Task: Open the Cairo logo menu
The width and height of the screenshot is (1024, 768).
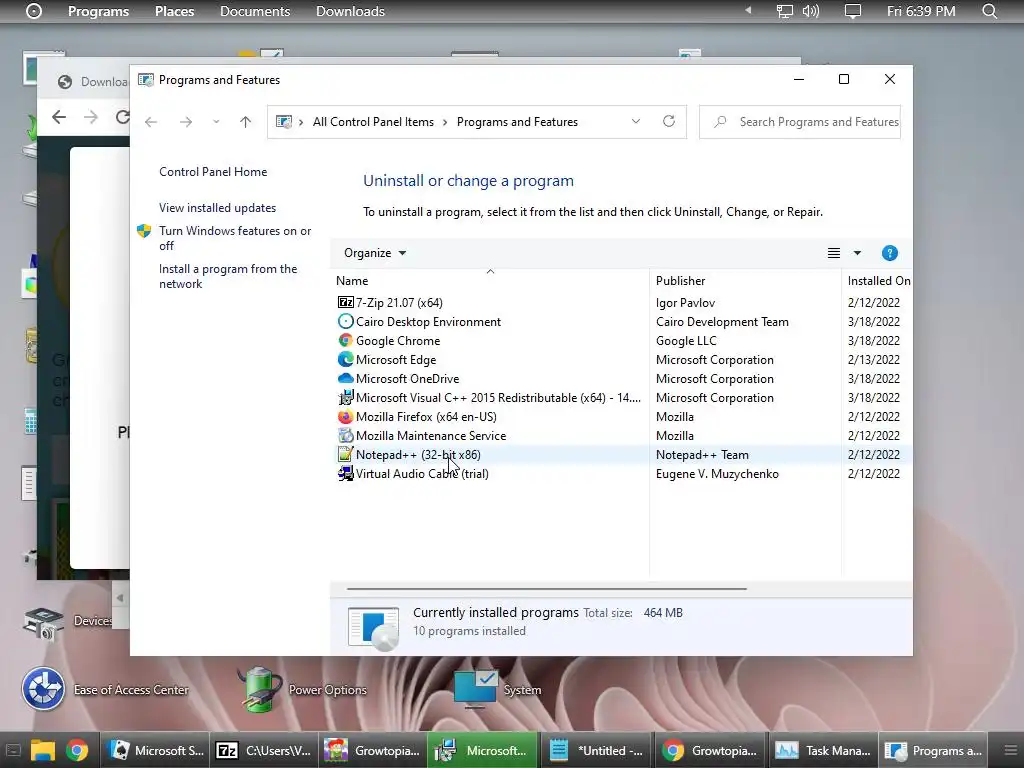Action: coord(34,11)
